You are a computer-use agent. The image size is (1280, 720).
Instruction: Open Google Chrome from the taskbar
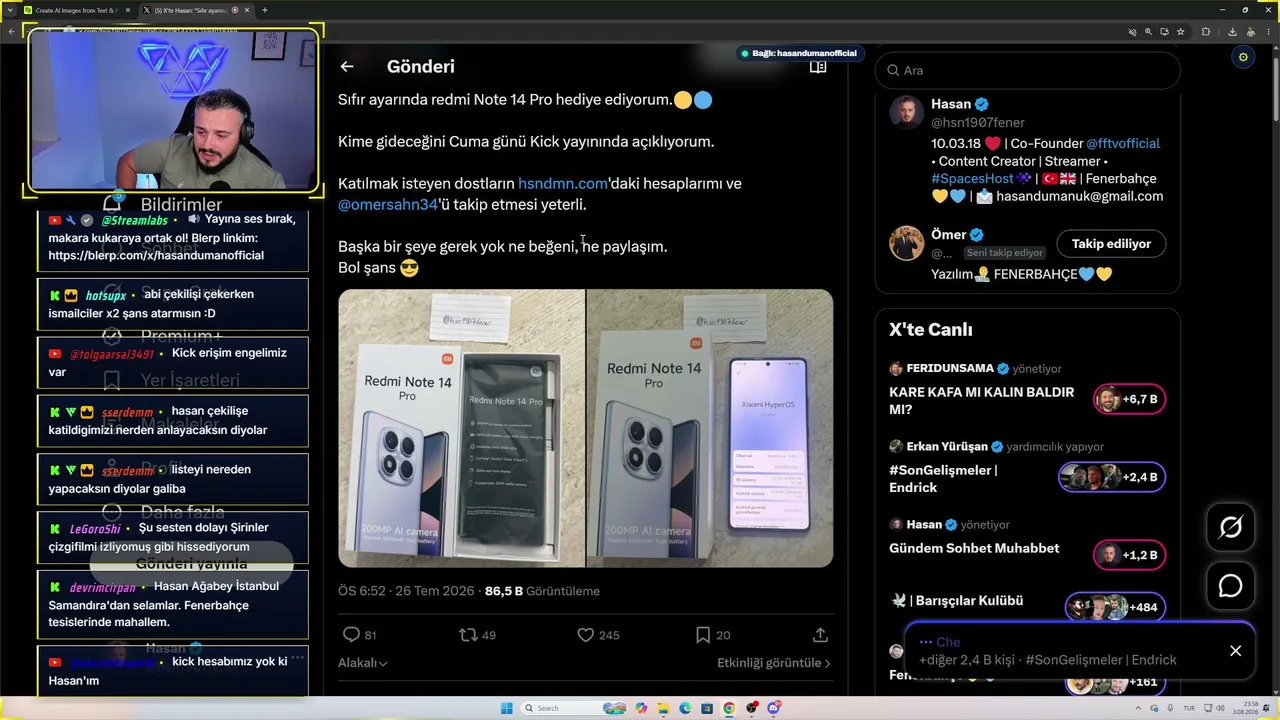pos(729,708)
